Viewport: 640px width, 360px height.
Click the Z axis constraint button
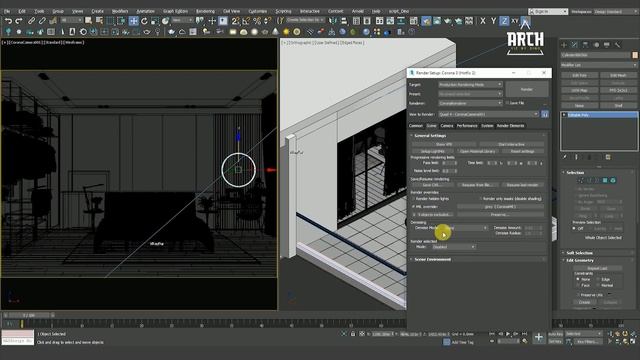[x=504, y=21]
